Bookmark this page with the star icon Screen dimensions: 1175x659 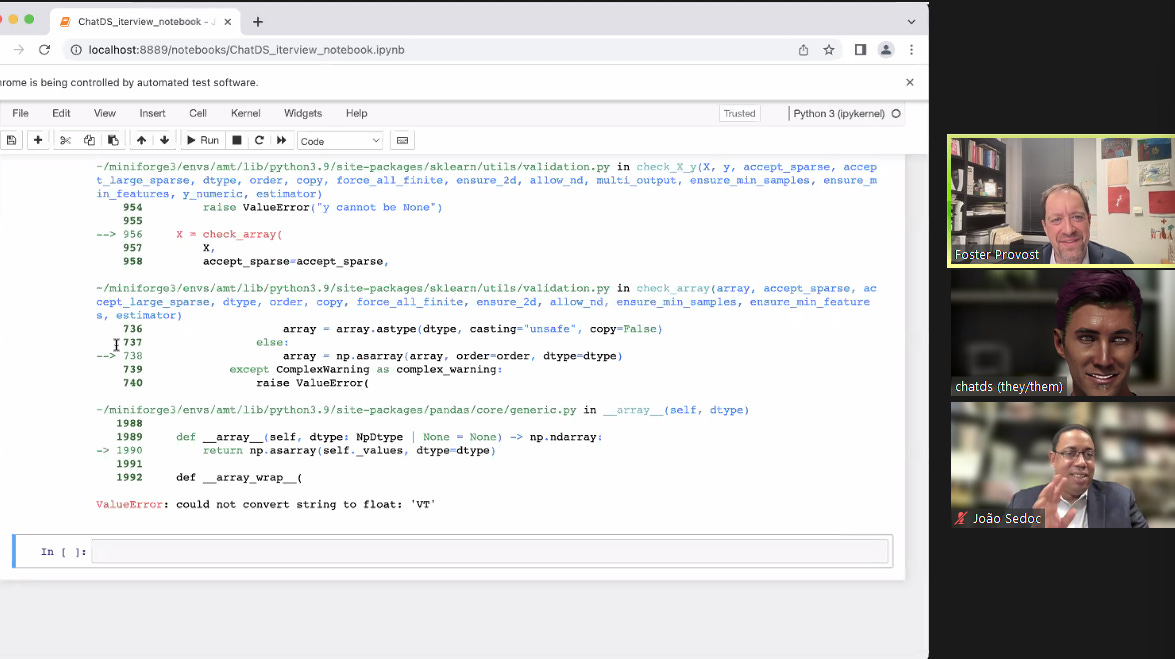click(x=829, y=50)
